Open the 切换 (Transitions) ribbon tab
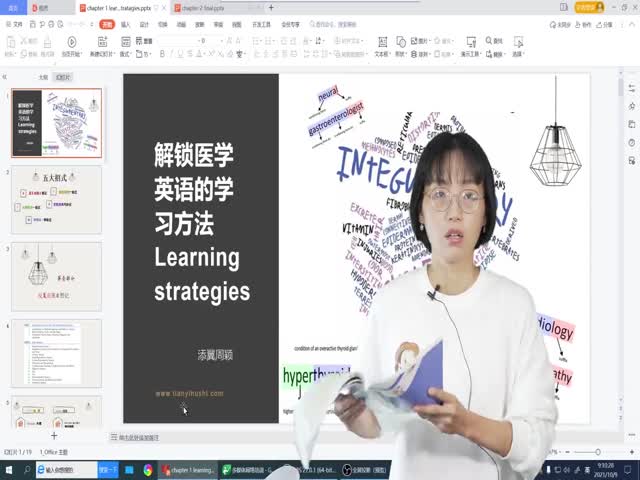Viewport: 640px width, 480px height. pos(162,24)
